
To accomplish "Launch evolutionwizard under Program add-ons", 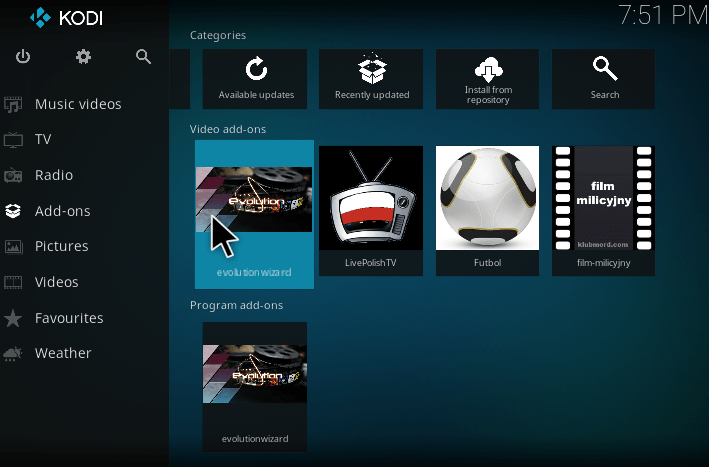I will tap(255, 387).
